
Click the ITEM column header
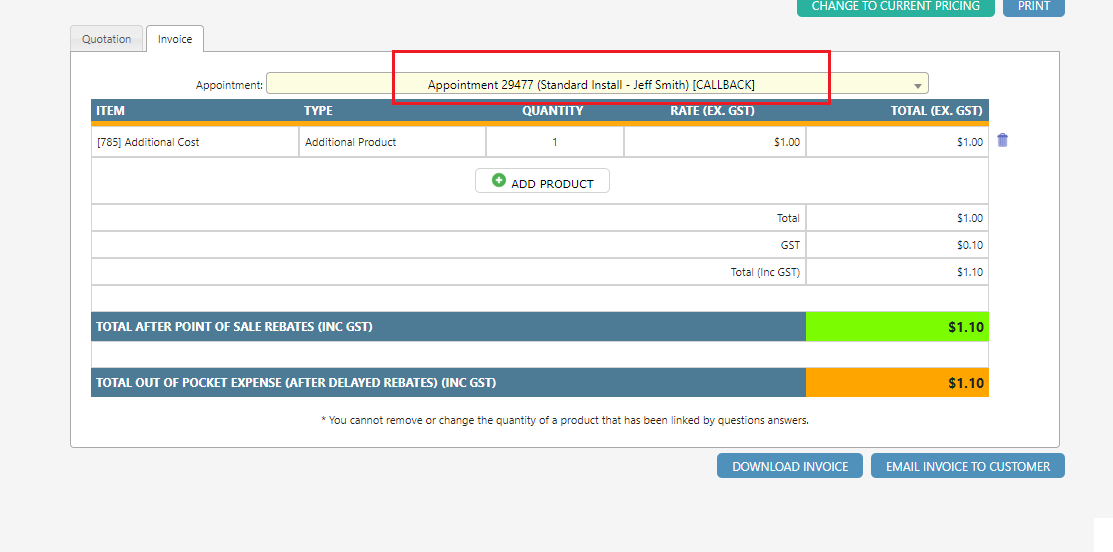coord(111,111)
